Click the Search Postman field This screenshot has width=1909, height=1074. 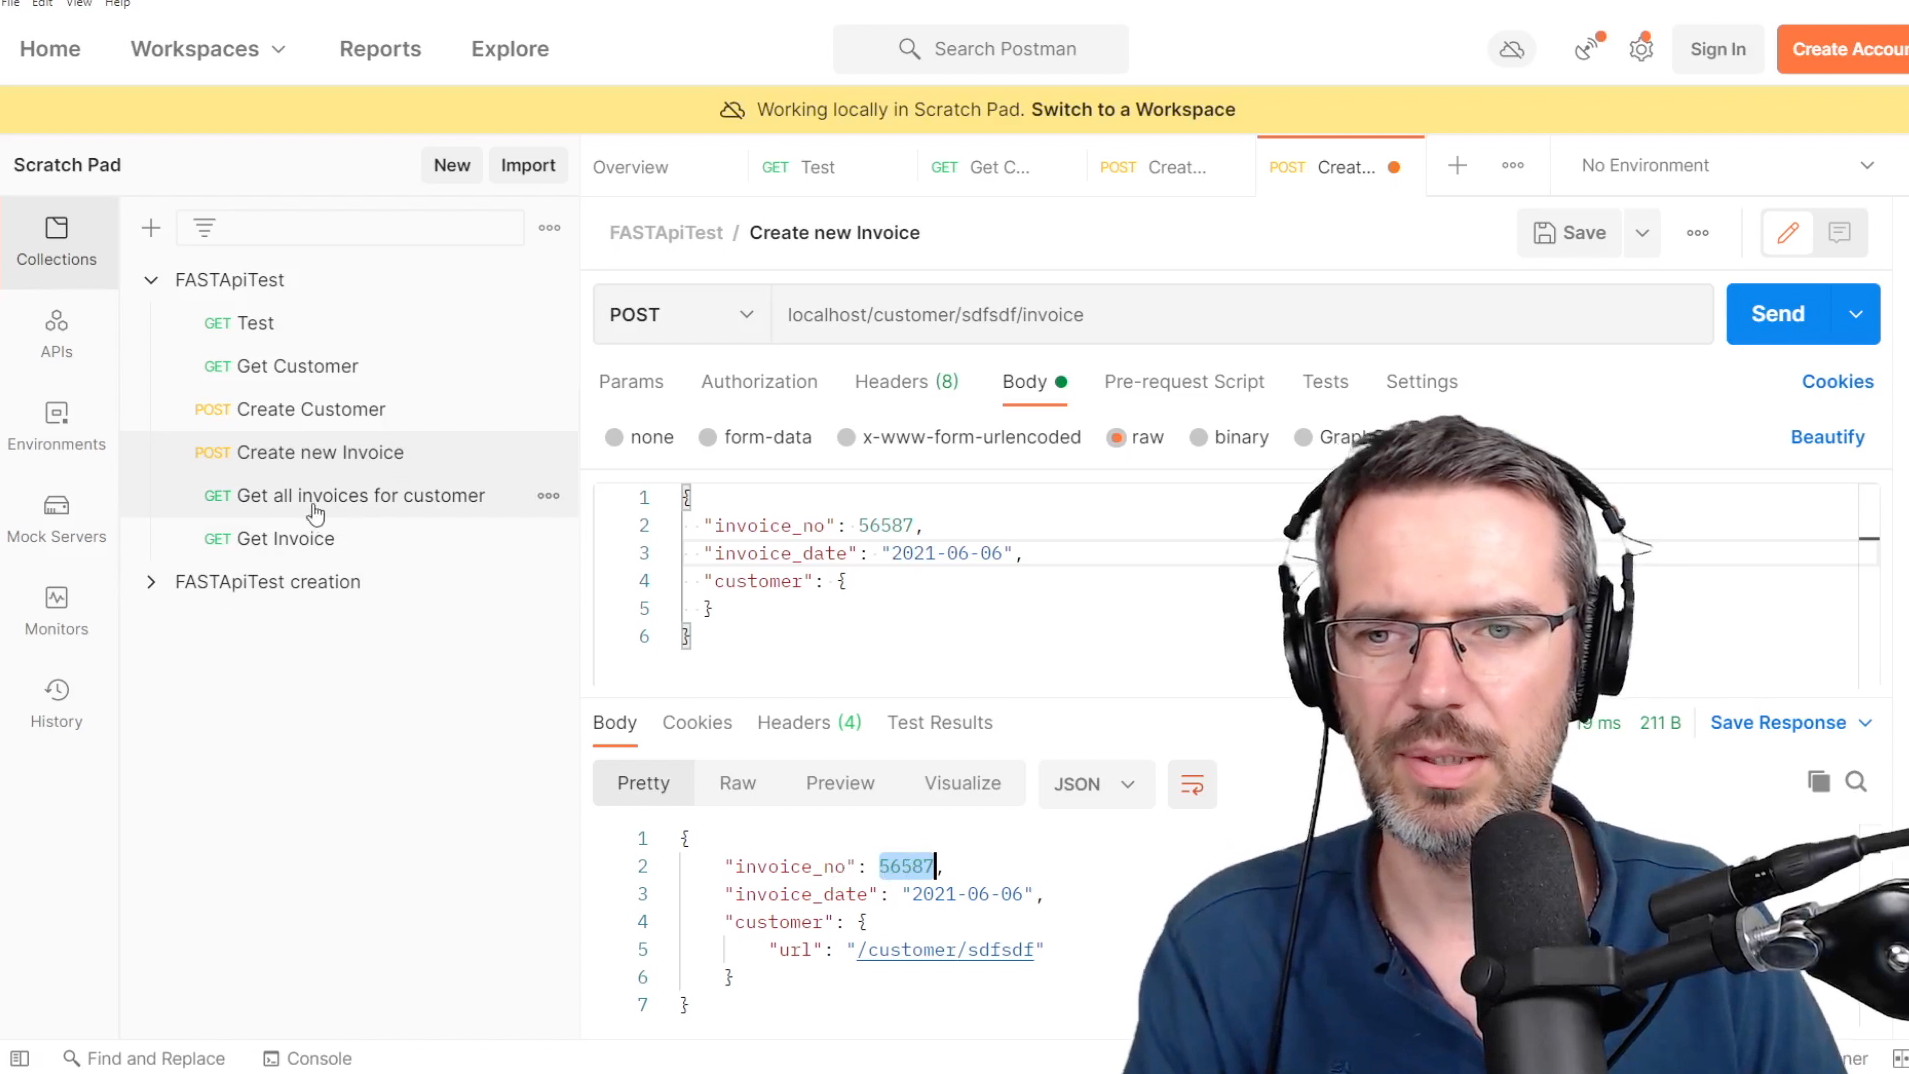[x=981, y=49]
